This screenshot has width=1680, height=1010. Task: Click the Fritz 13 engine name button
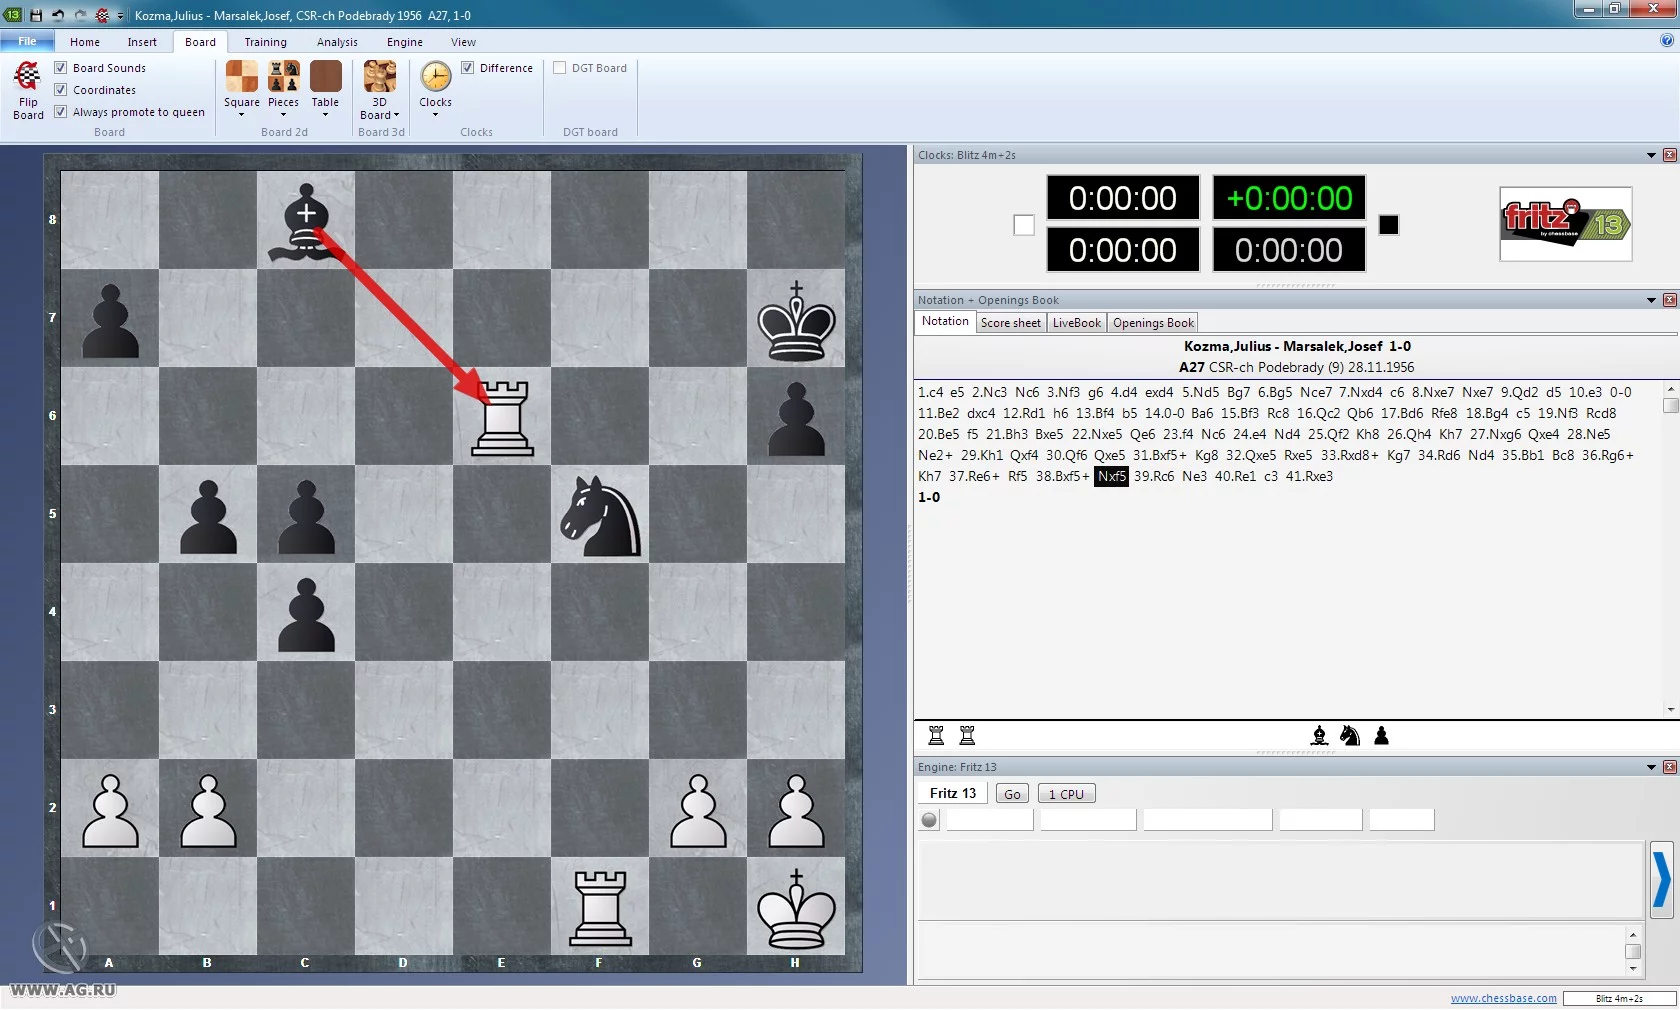(x=953, y=793)
